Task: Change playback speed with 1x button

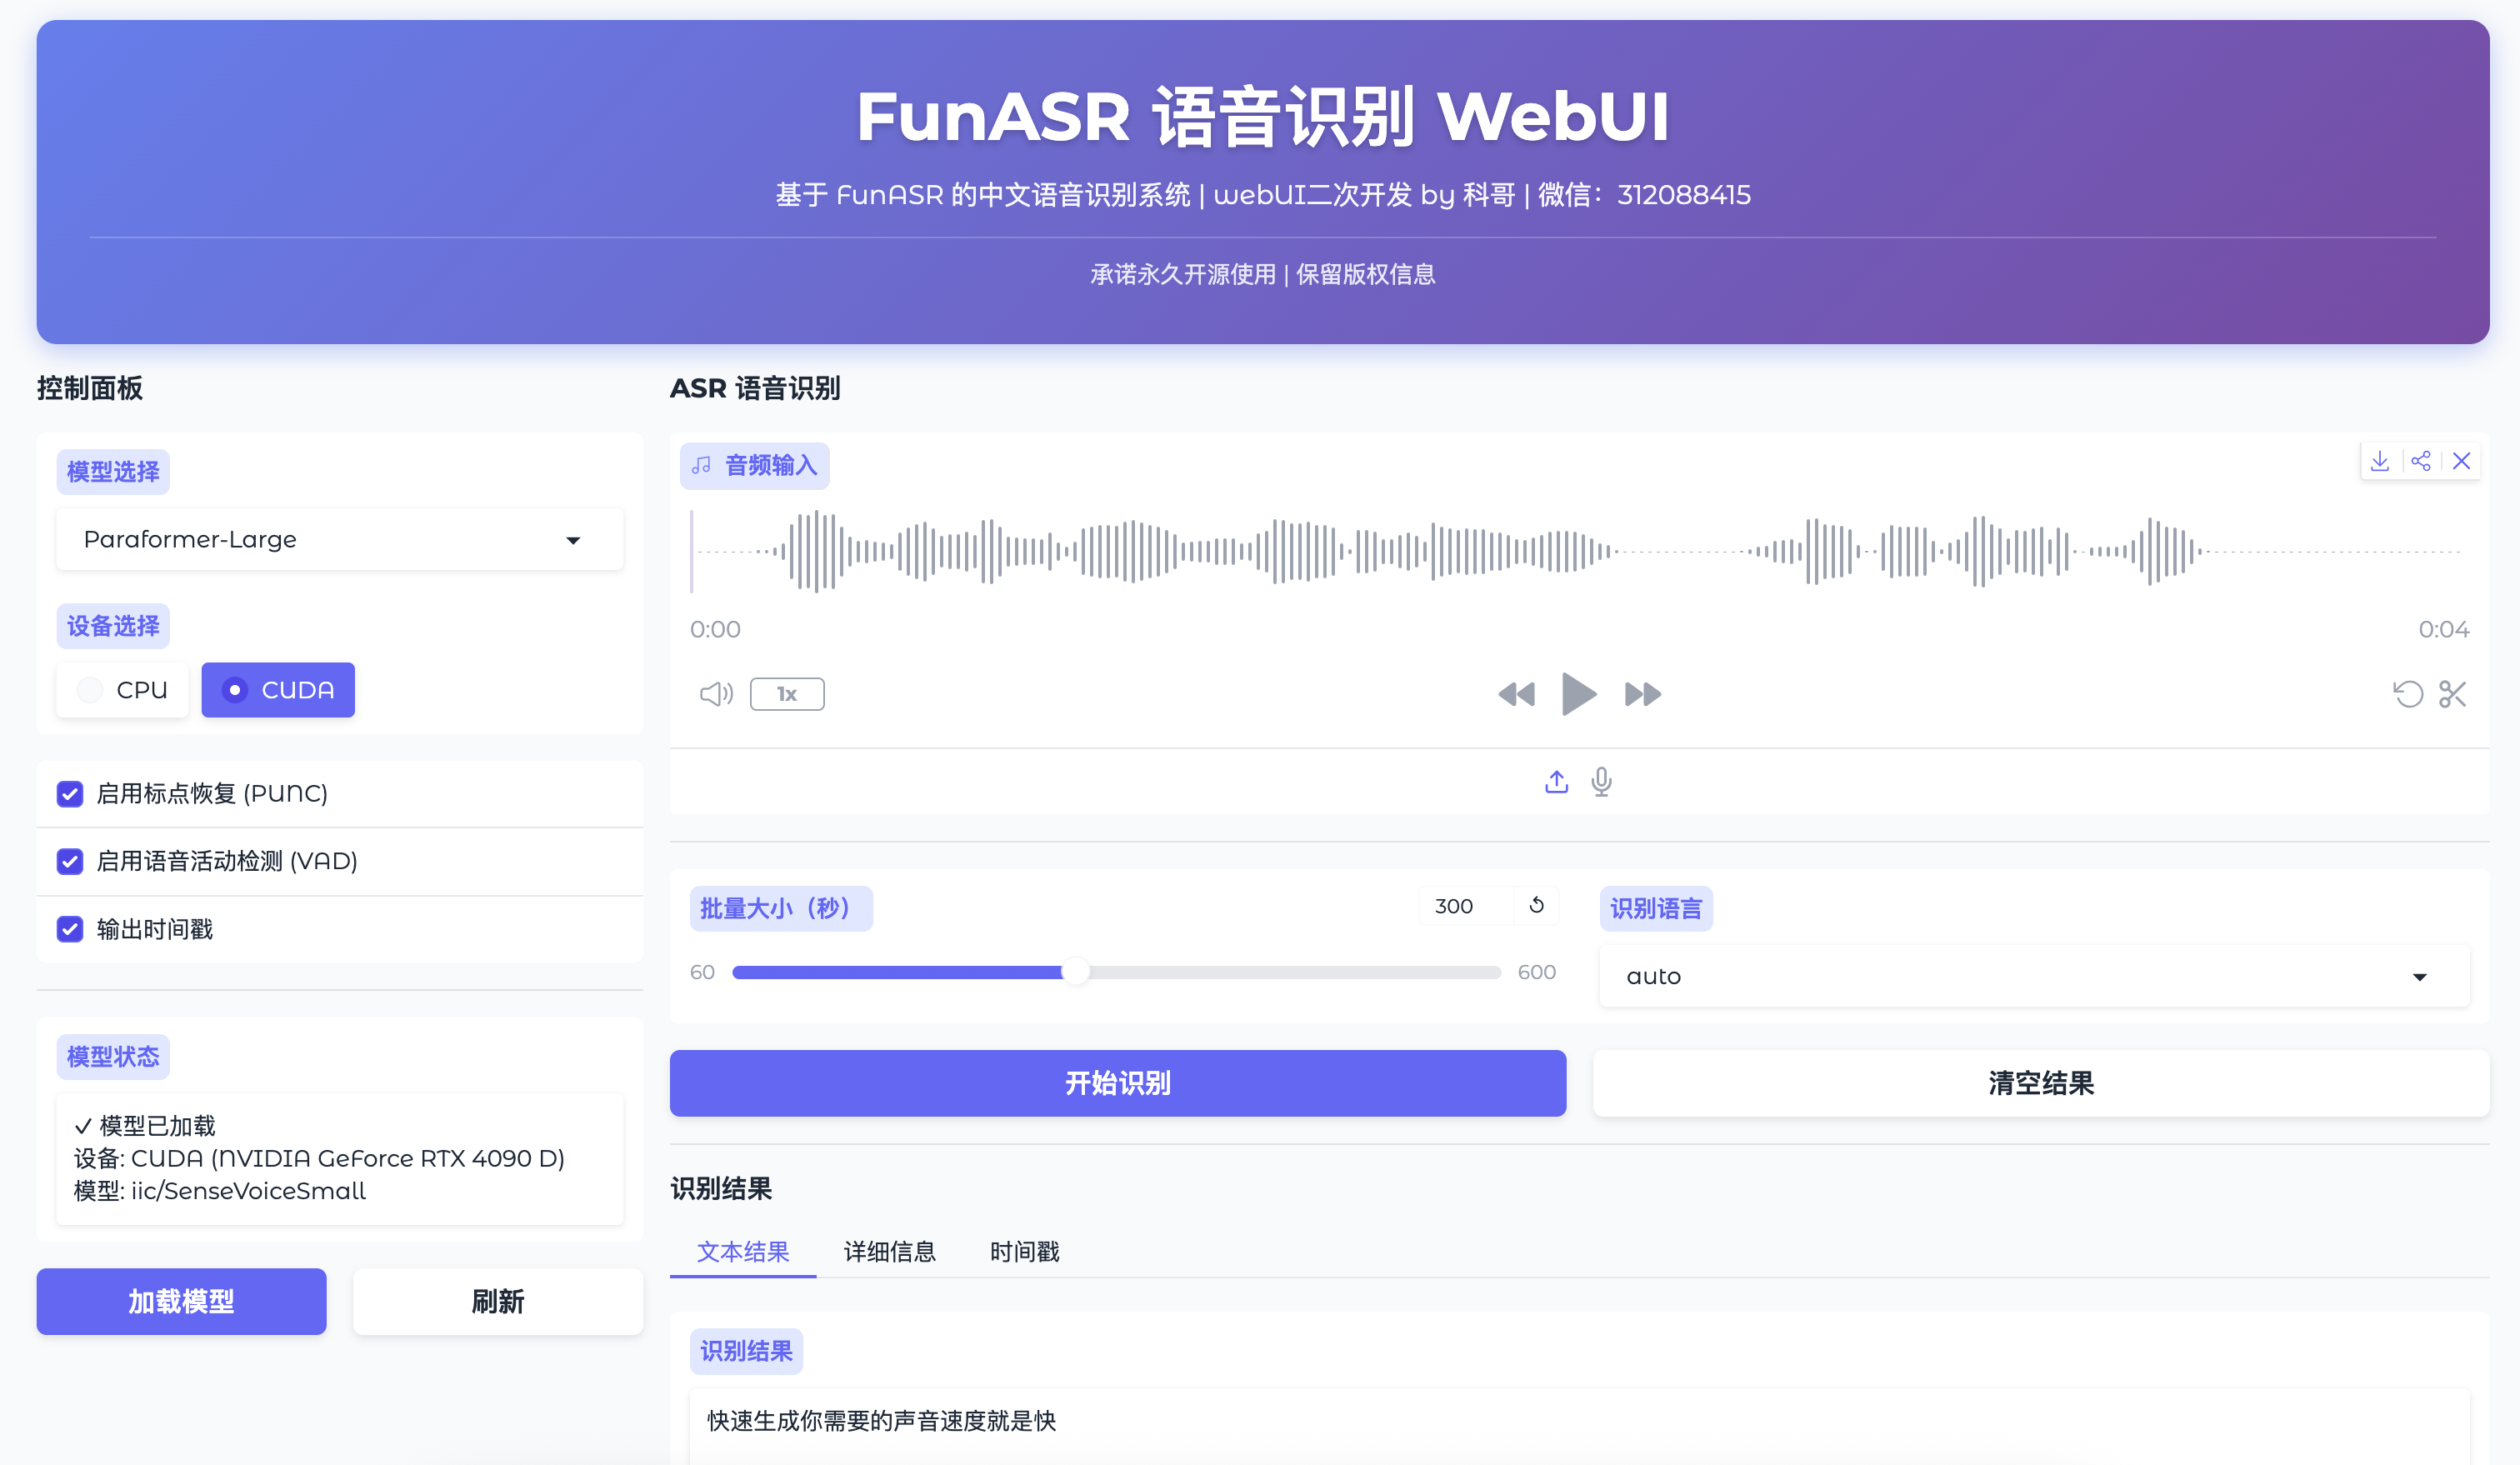Action: (x=787, y=693)
